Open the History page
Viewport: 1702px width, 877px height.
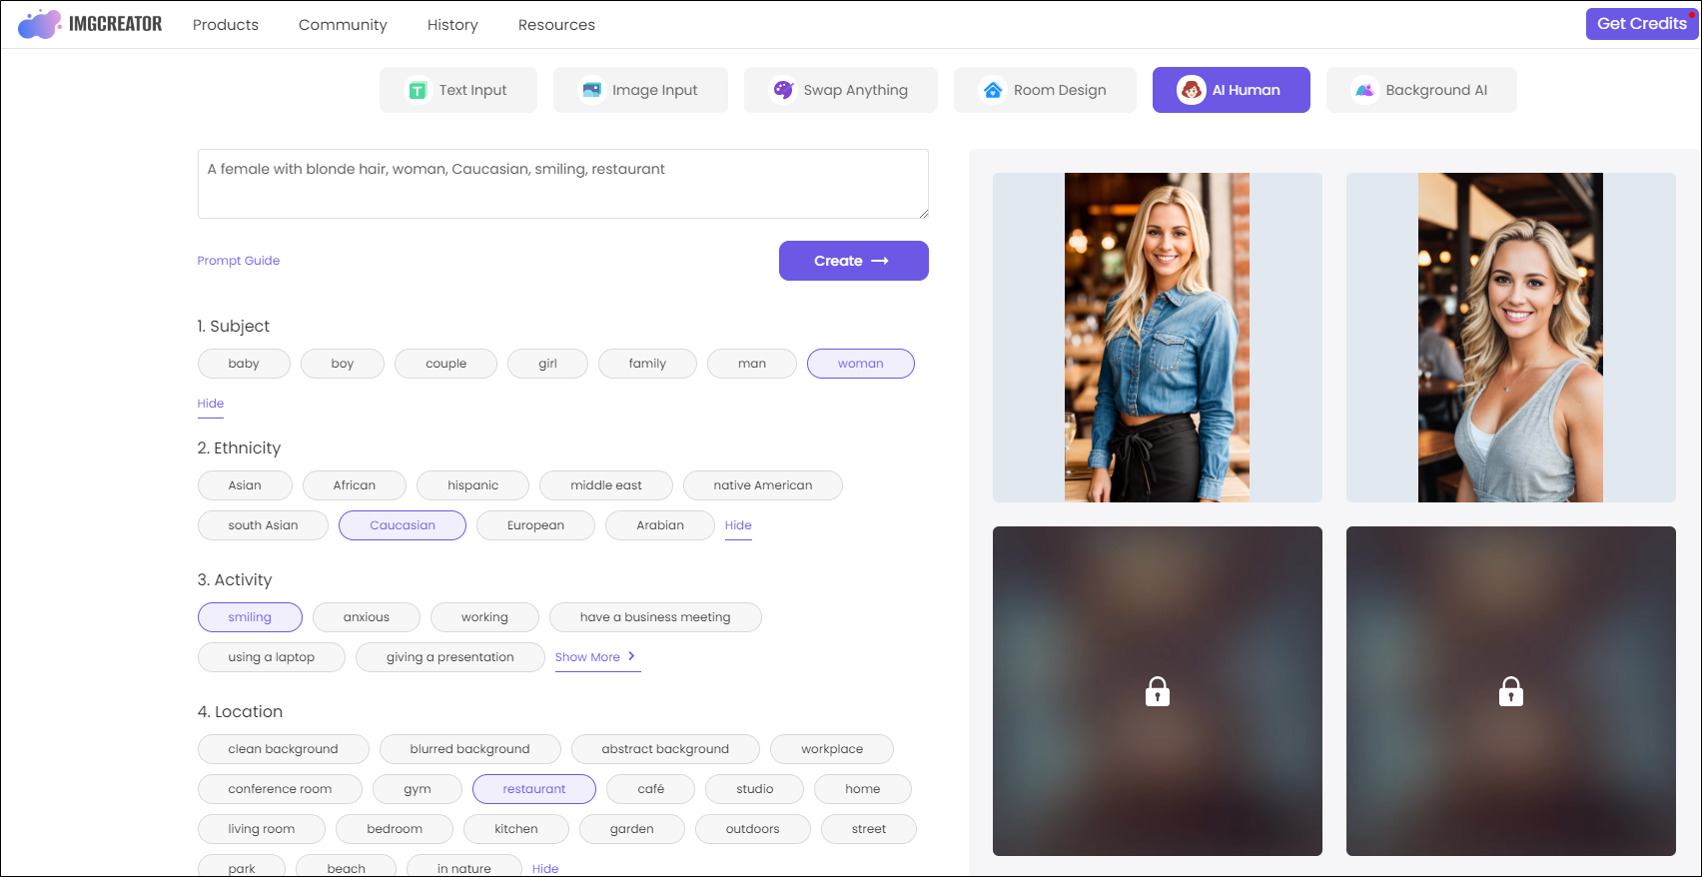tap(452, 25)
